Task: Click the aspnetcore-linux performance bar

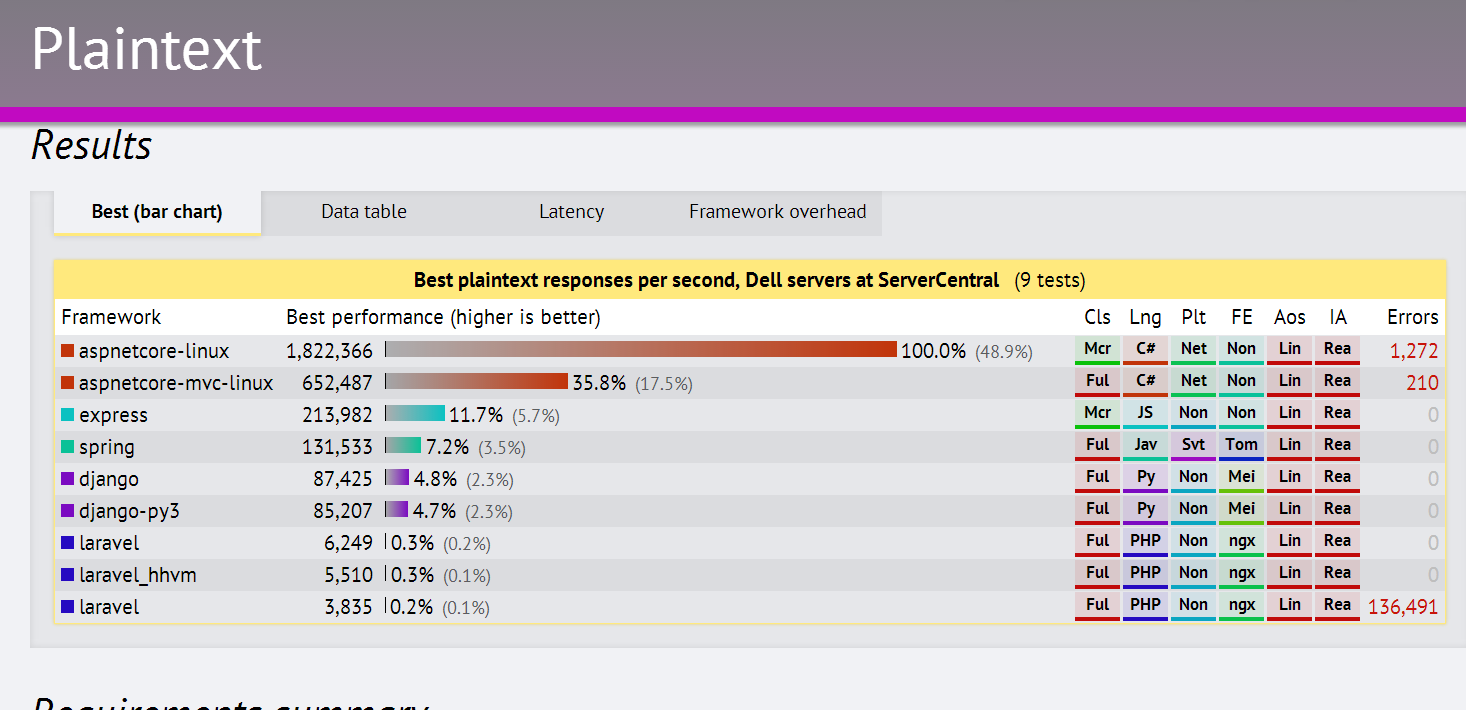Action: [641, 349]
